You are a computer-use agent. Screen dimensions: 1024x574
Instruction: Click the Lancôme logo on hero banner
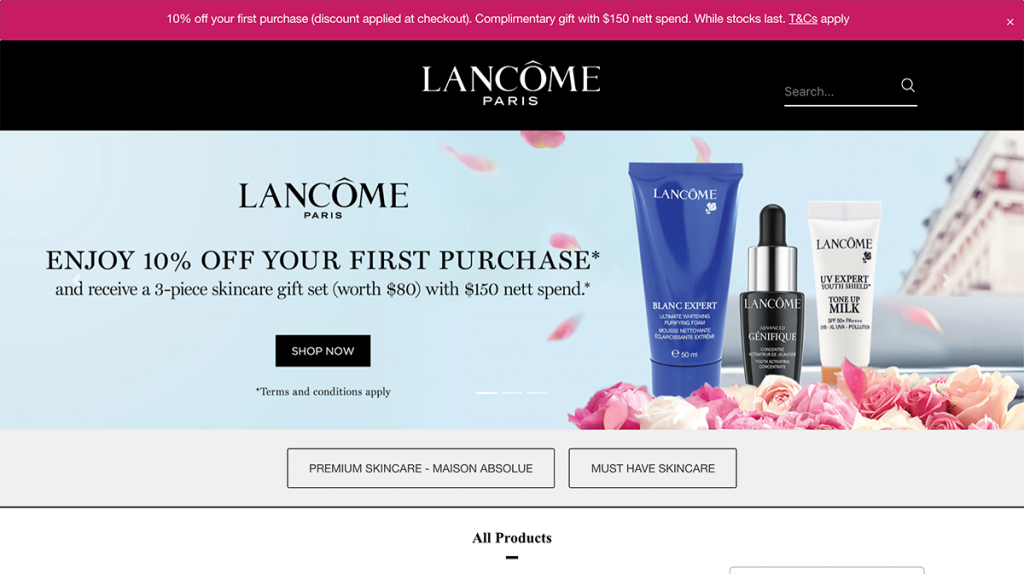[x=323, y=199]
